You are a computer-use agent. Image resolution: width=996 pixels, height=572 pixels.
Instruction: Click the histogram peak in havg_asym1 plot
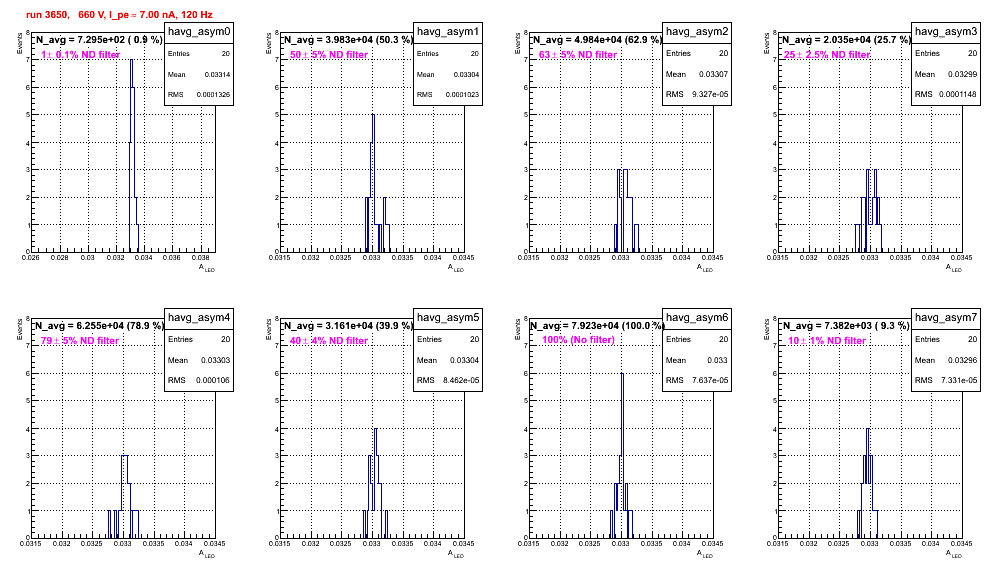pos(374,116)
